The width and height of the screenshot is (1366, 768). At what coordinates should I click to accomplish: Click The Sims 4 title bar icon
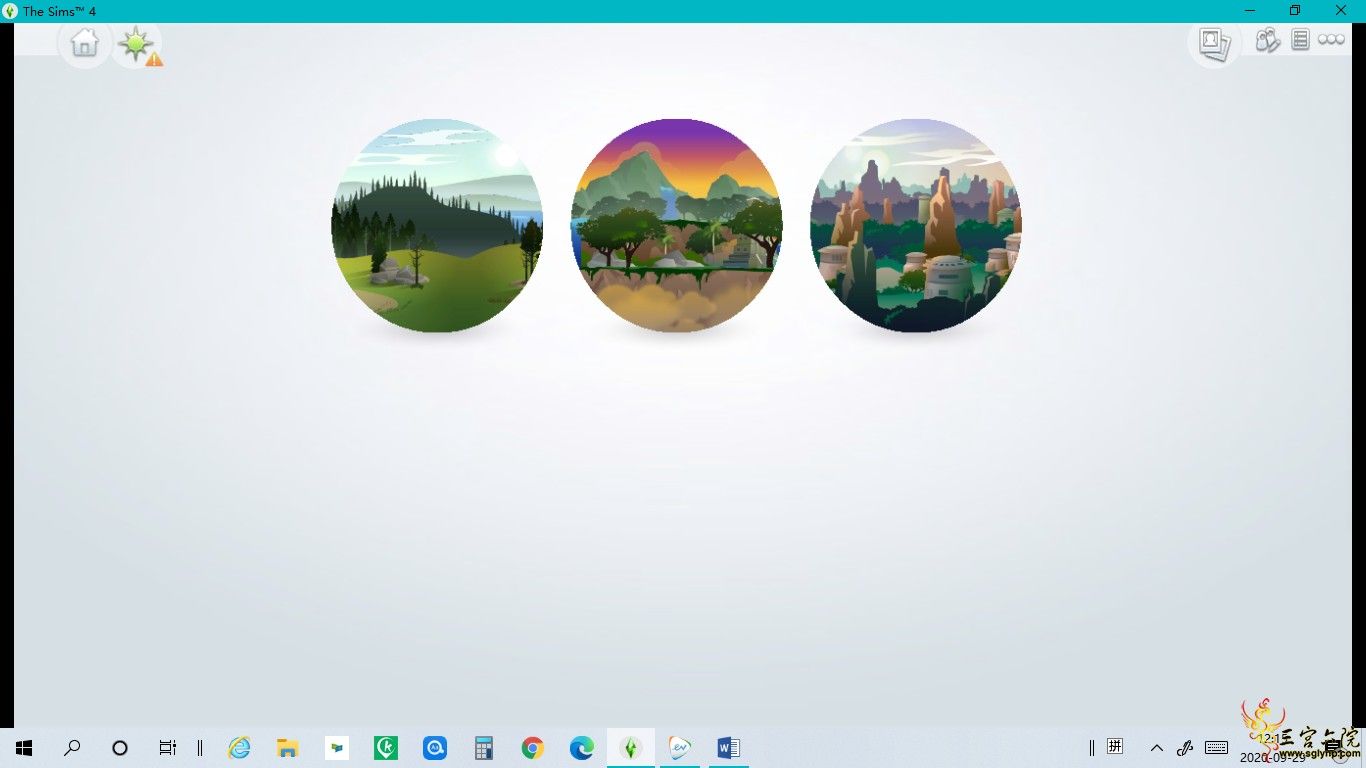(10, 11)
